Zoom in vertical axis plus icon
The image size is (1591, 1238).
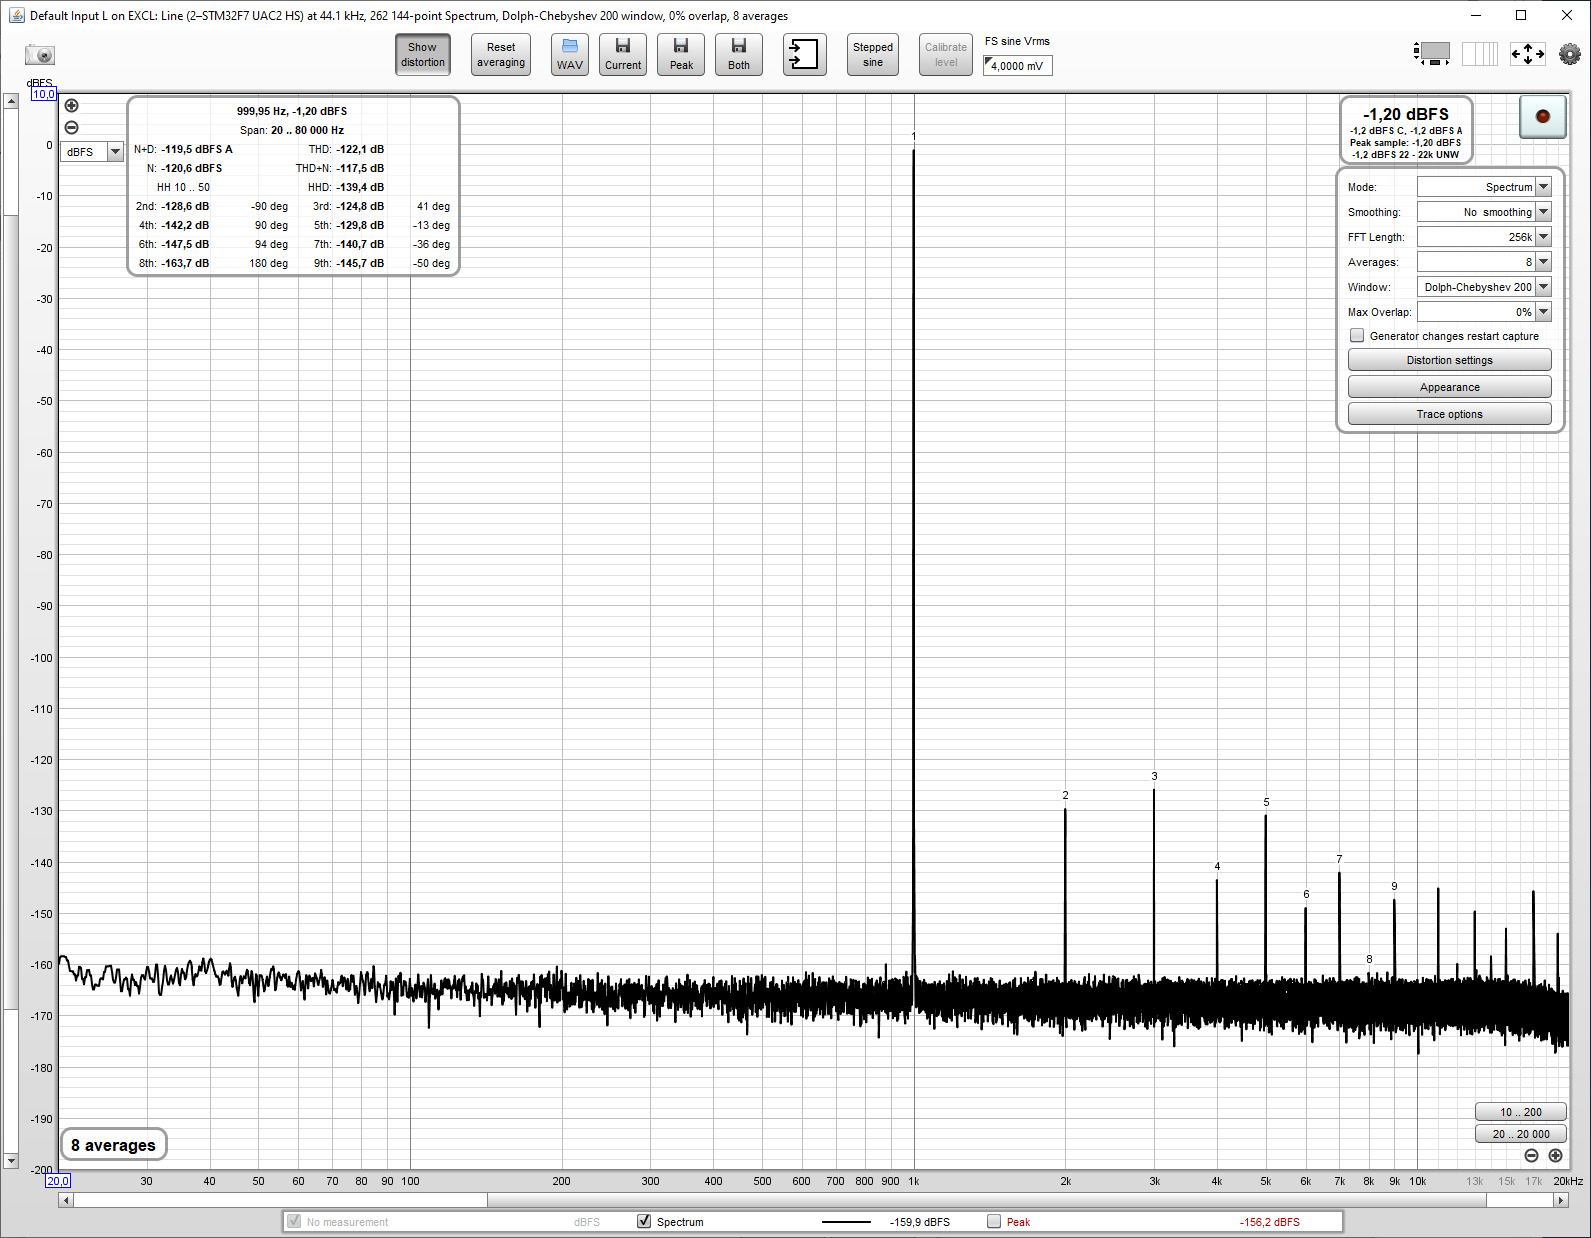click(x=72, y=106)
